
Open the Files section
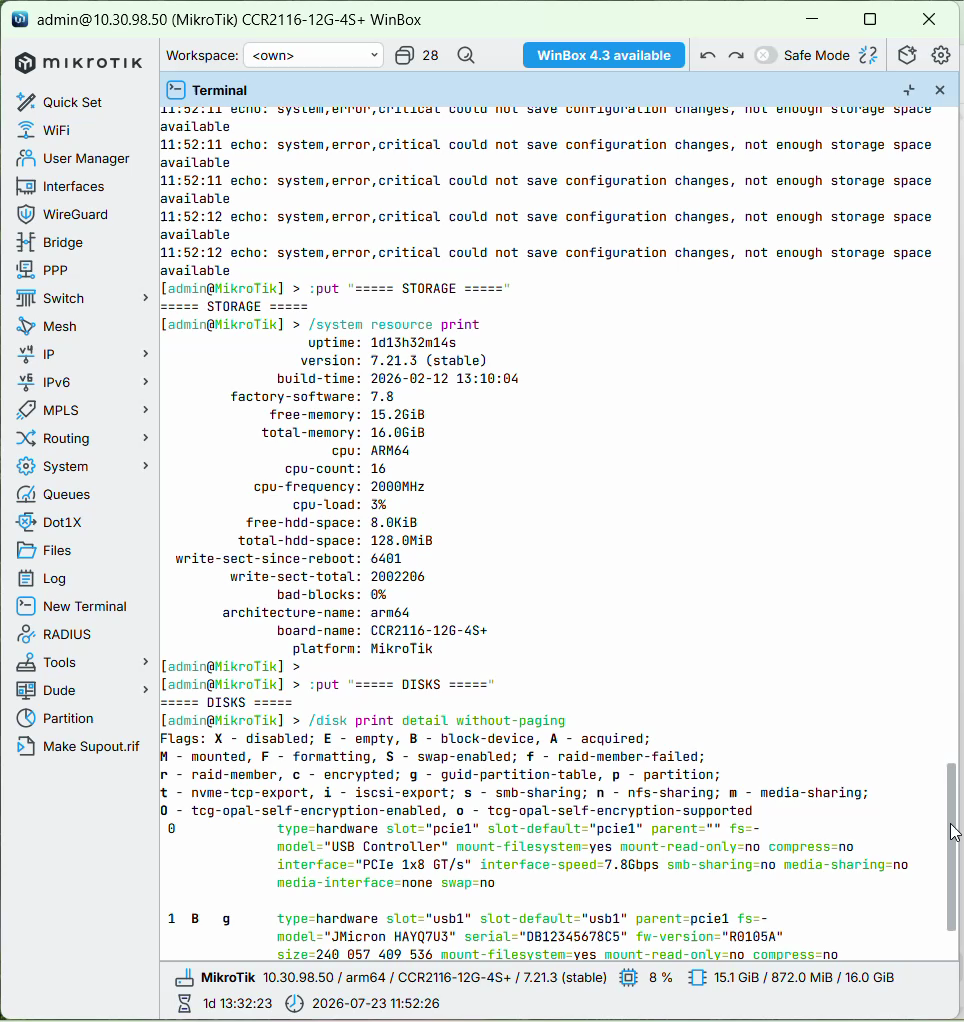click(57, 551)
